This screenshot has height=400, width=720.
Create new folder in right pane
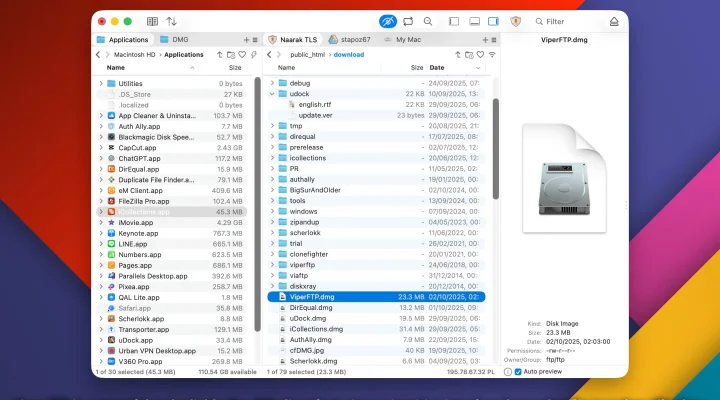point(469,55)
